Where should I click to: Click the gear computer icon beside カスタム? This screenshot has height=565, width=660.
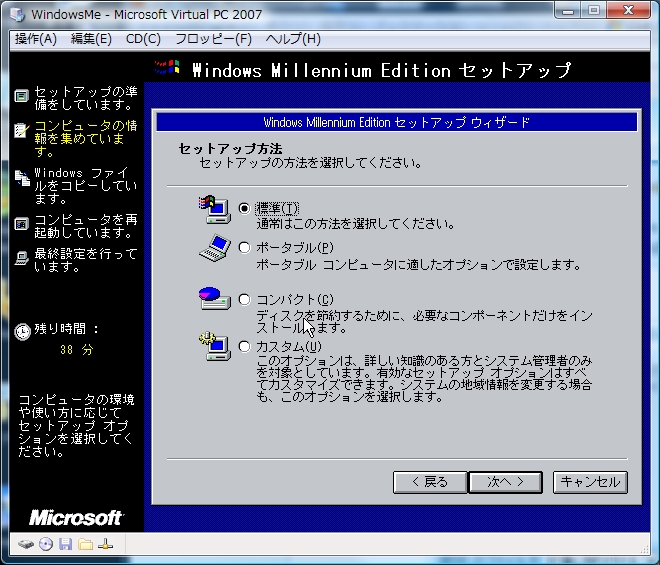[x=215, y=346]
